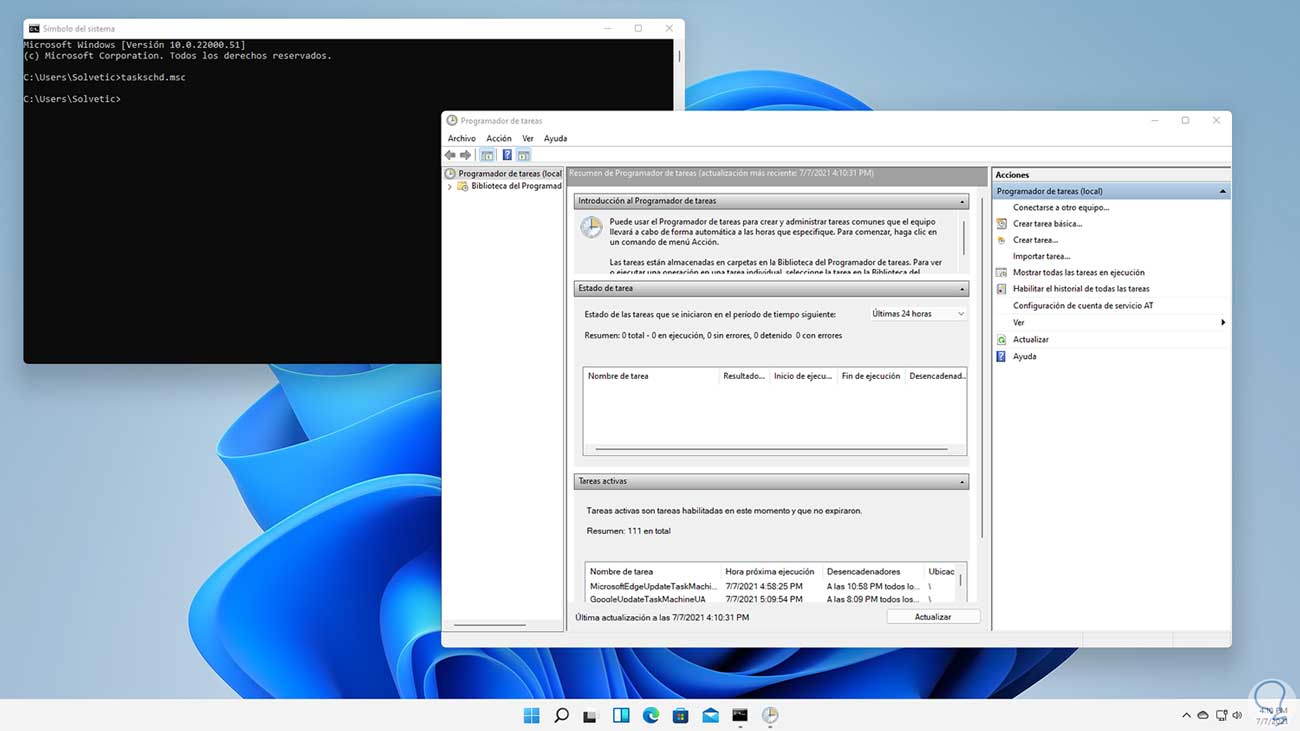The image size is (1300, 731).
Task: Click Conectarse a otro equipo link
Action: 1060,208
